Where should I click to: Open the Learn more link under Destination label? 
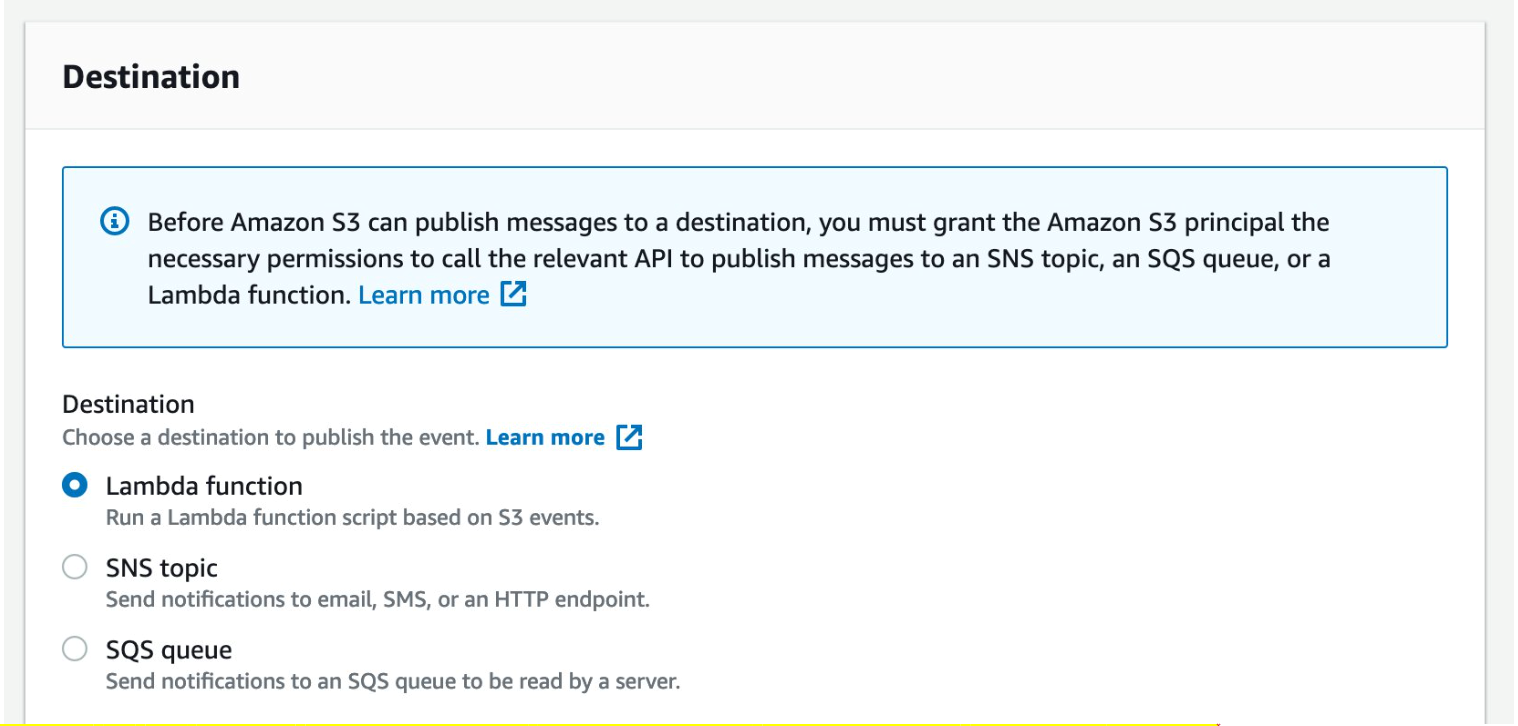544,437
